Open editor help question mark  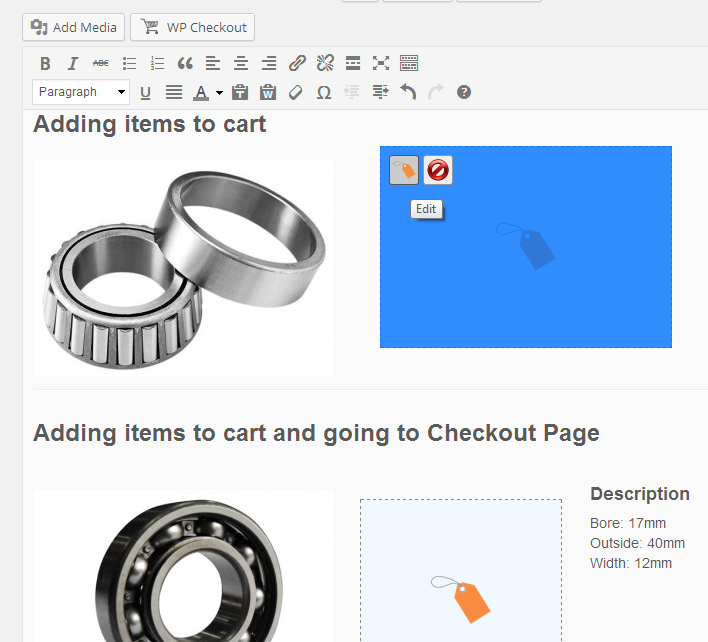[x=464, y=92]
